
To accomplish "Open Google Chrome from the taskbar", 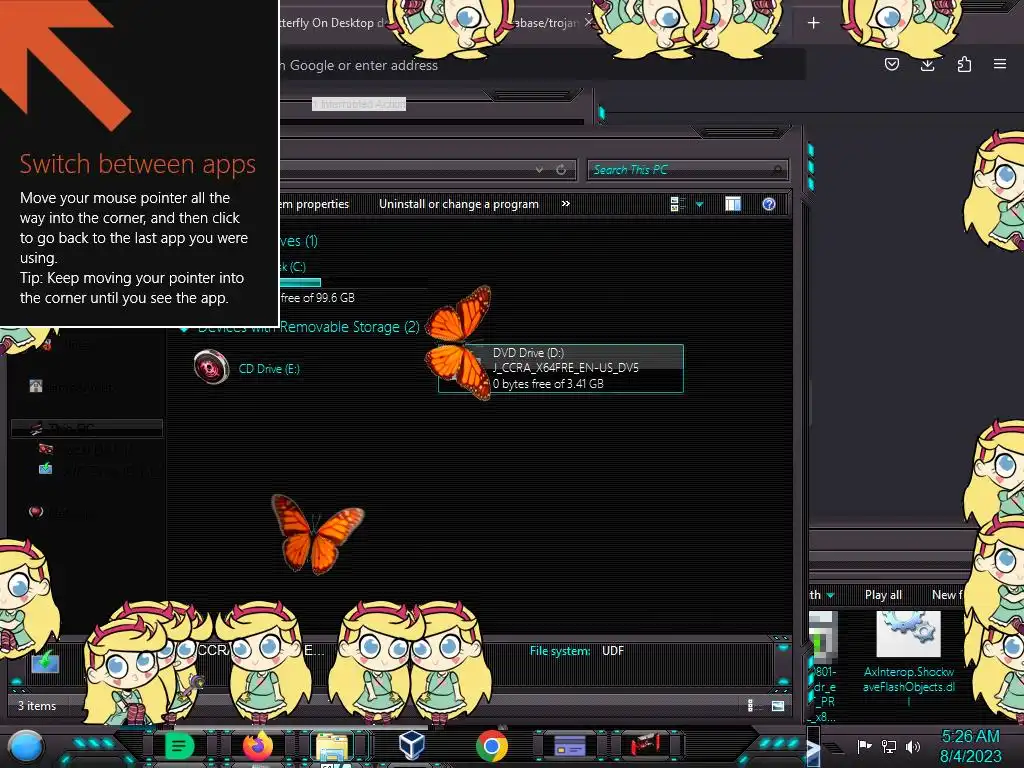I will pos(491,746).
